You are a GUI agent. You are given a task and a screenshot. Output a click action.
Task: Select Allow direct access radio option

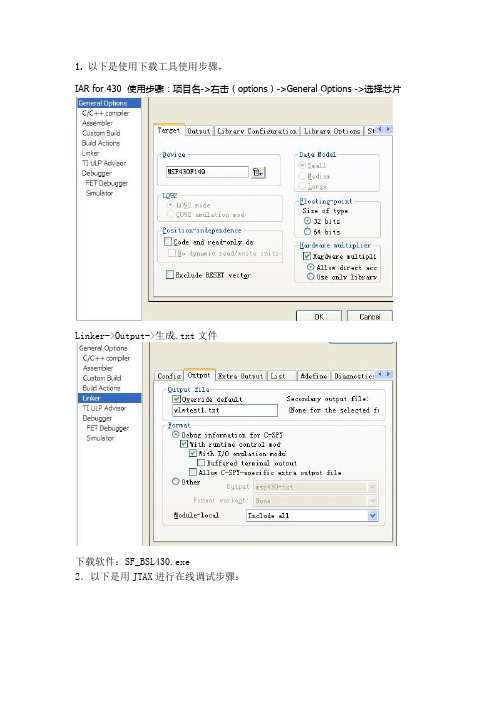click(310, 267)
